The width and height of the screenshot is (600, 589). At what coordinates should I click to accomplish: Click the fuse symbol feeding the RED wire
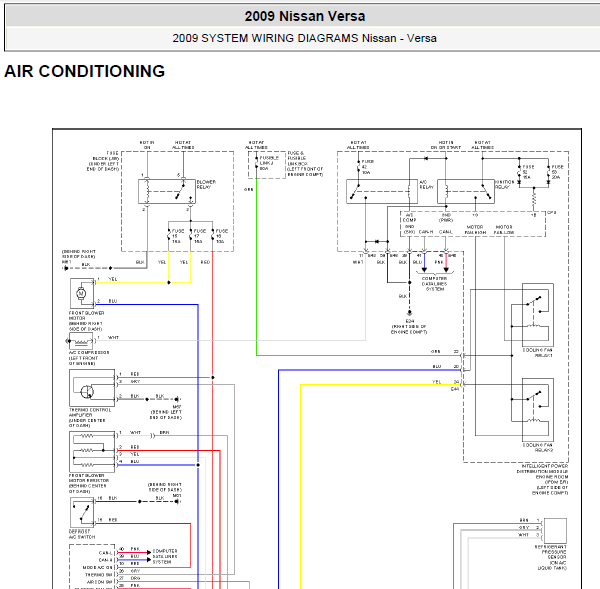pyautogui.click(x=212, y=235)
